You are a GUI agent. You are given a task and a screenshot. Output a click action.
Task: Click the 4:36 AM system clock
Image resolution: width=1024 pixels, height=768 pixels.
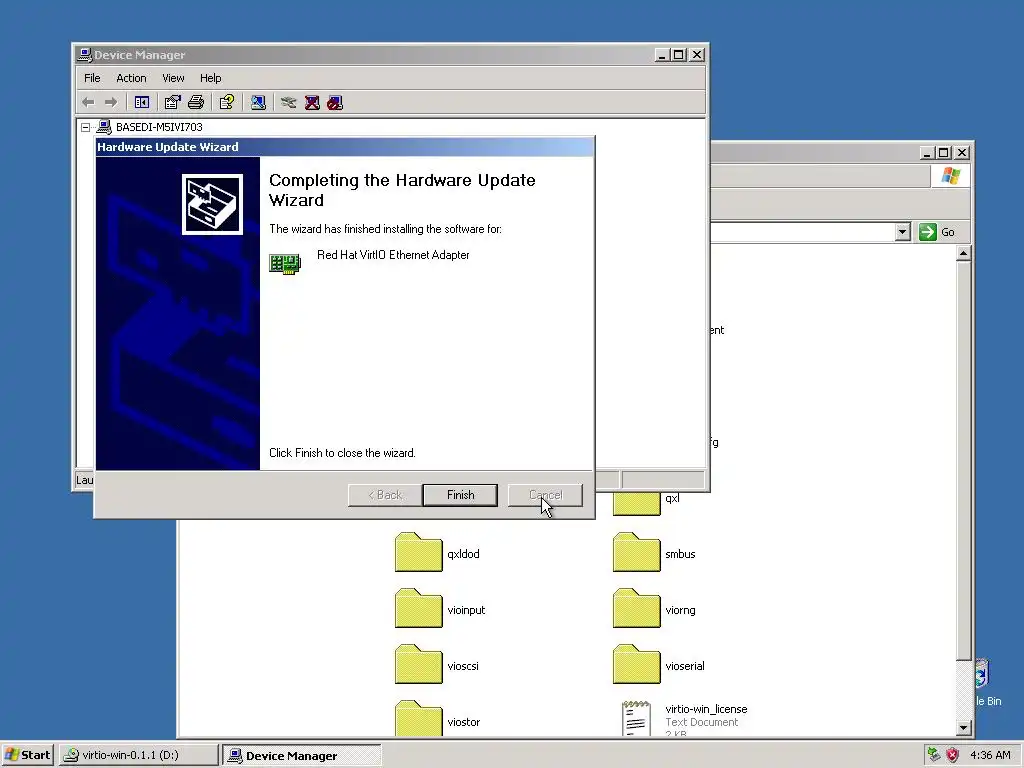click(990, 755)
